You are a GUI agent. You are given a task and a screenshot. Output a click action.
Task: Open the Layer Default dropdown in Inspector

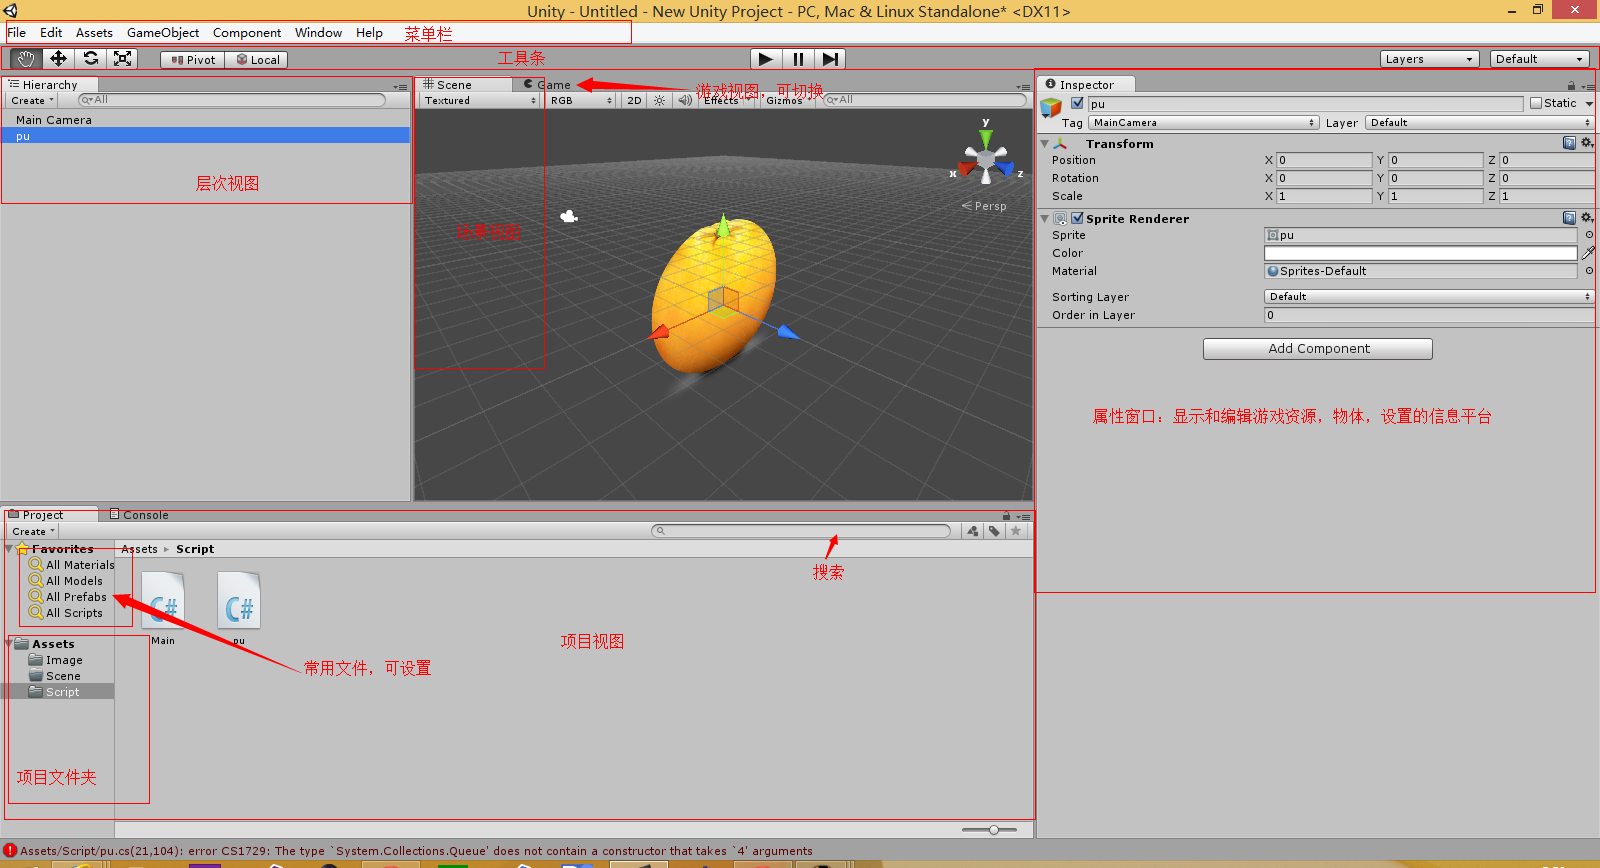tap(1479, 123)
